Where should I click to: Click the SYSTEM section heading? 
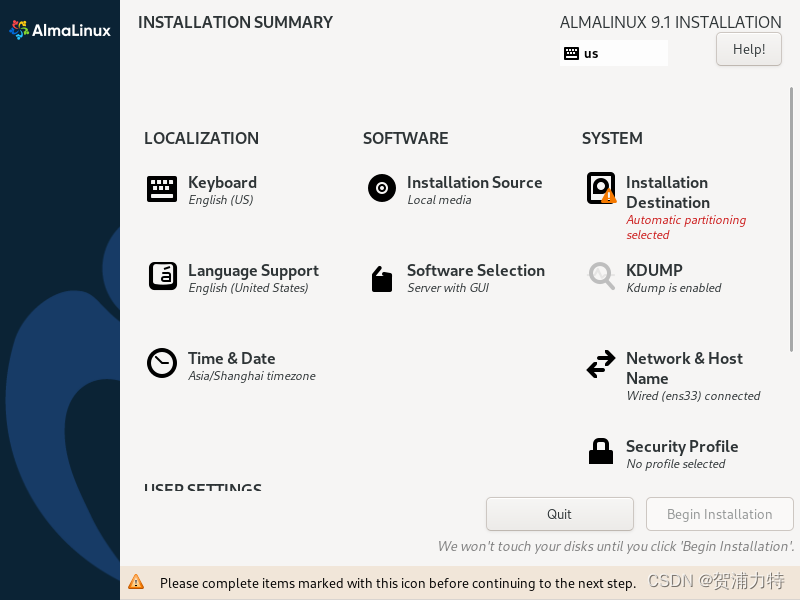(x=612, y=138)
